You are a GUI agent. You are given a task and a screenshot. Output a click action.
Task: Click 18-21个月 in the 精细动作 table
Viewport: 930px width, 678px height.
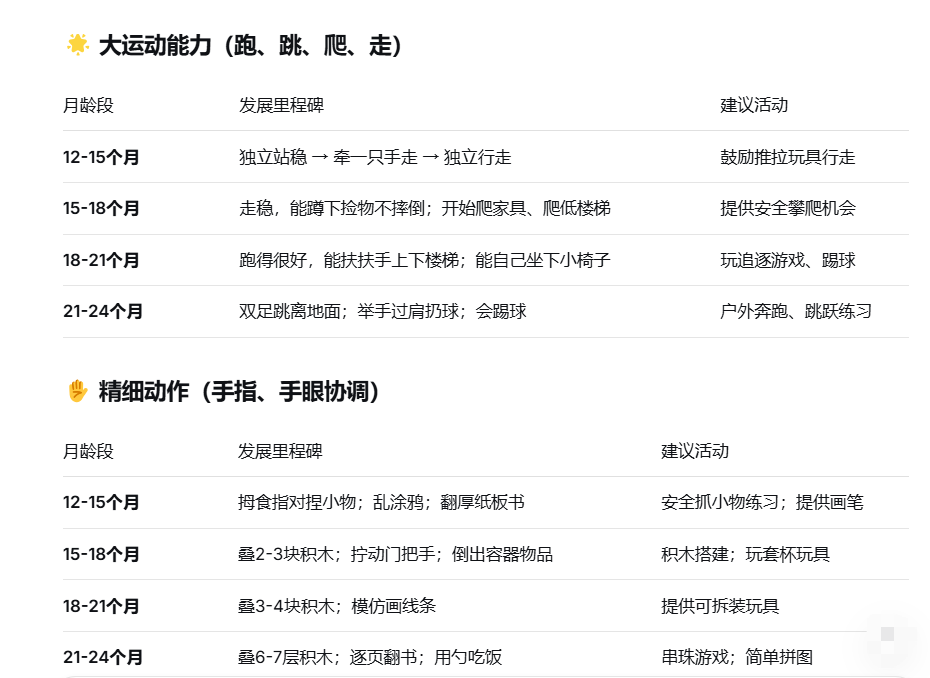coord(101,606)
